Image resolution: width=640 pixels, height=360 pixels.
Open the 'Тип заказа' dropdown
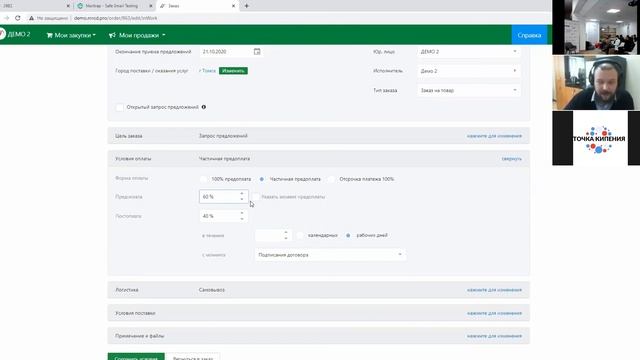point(469,90)
